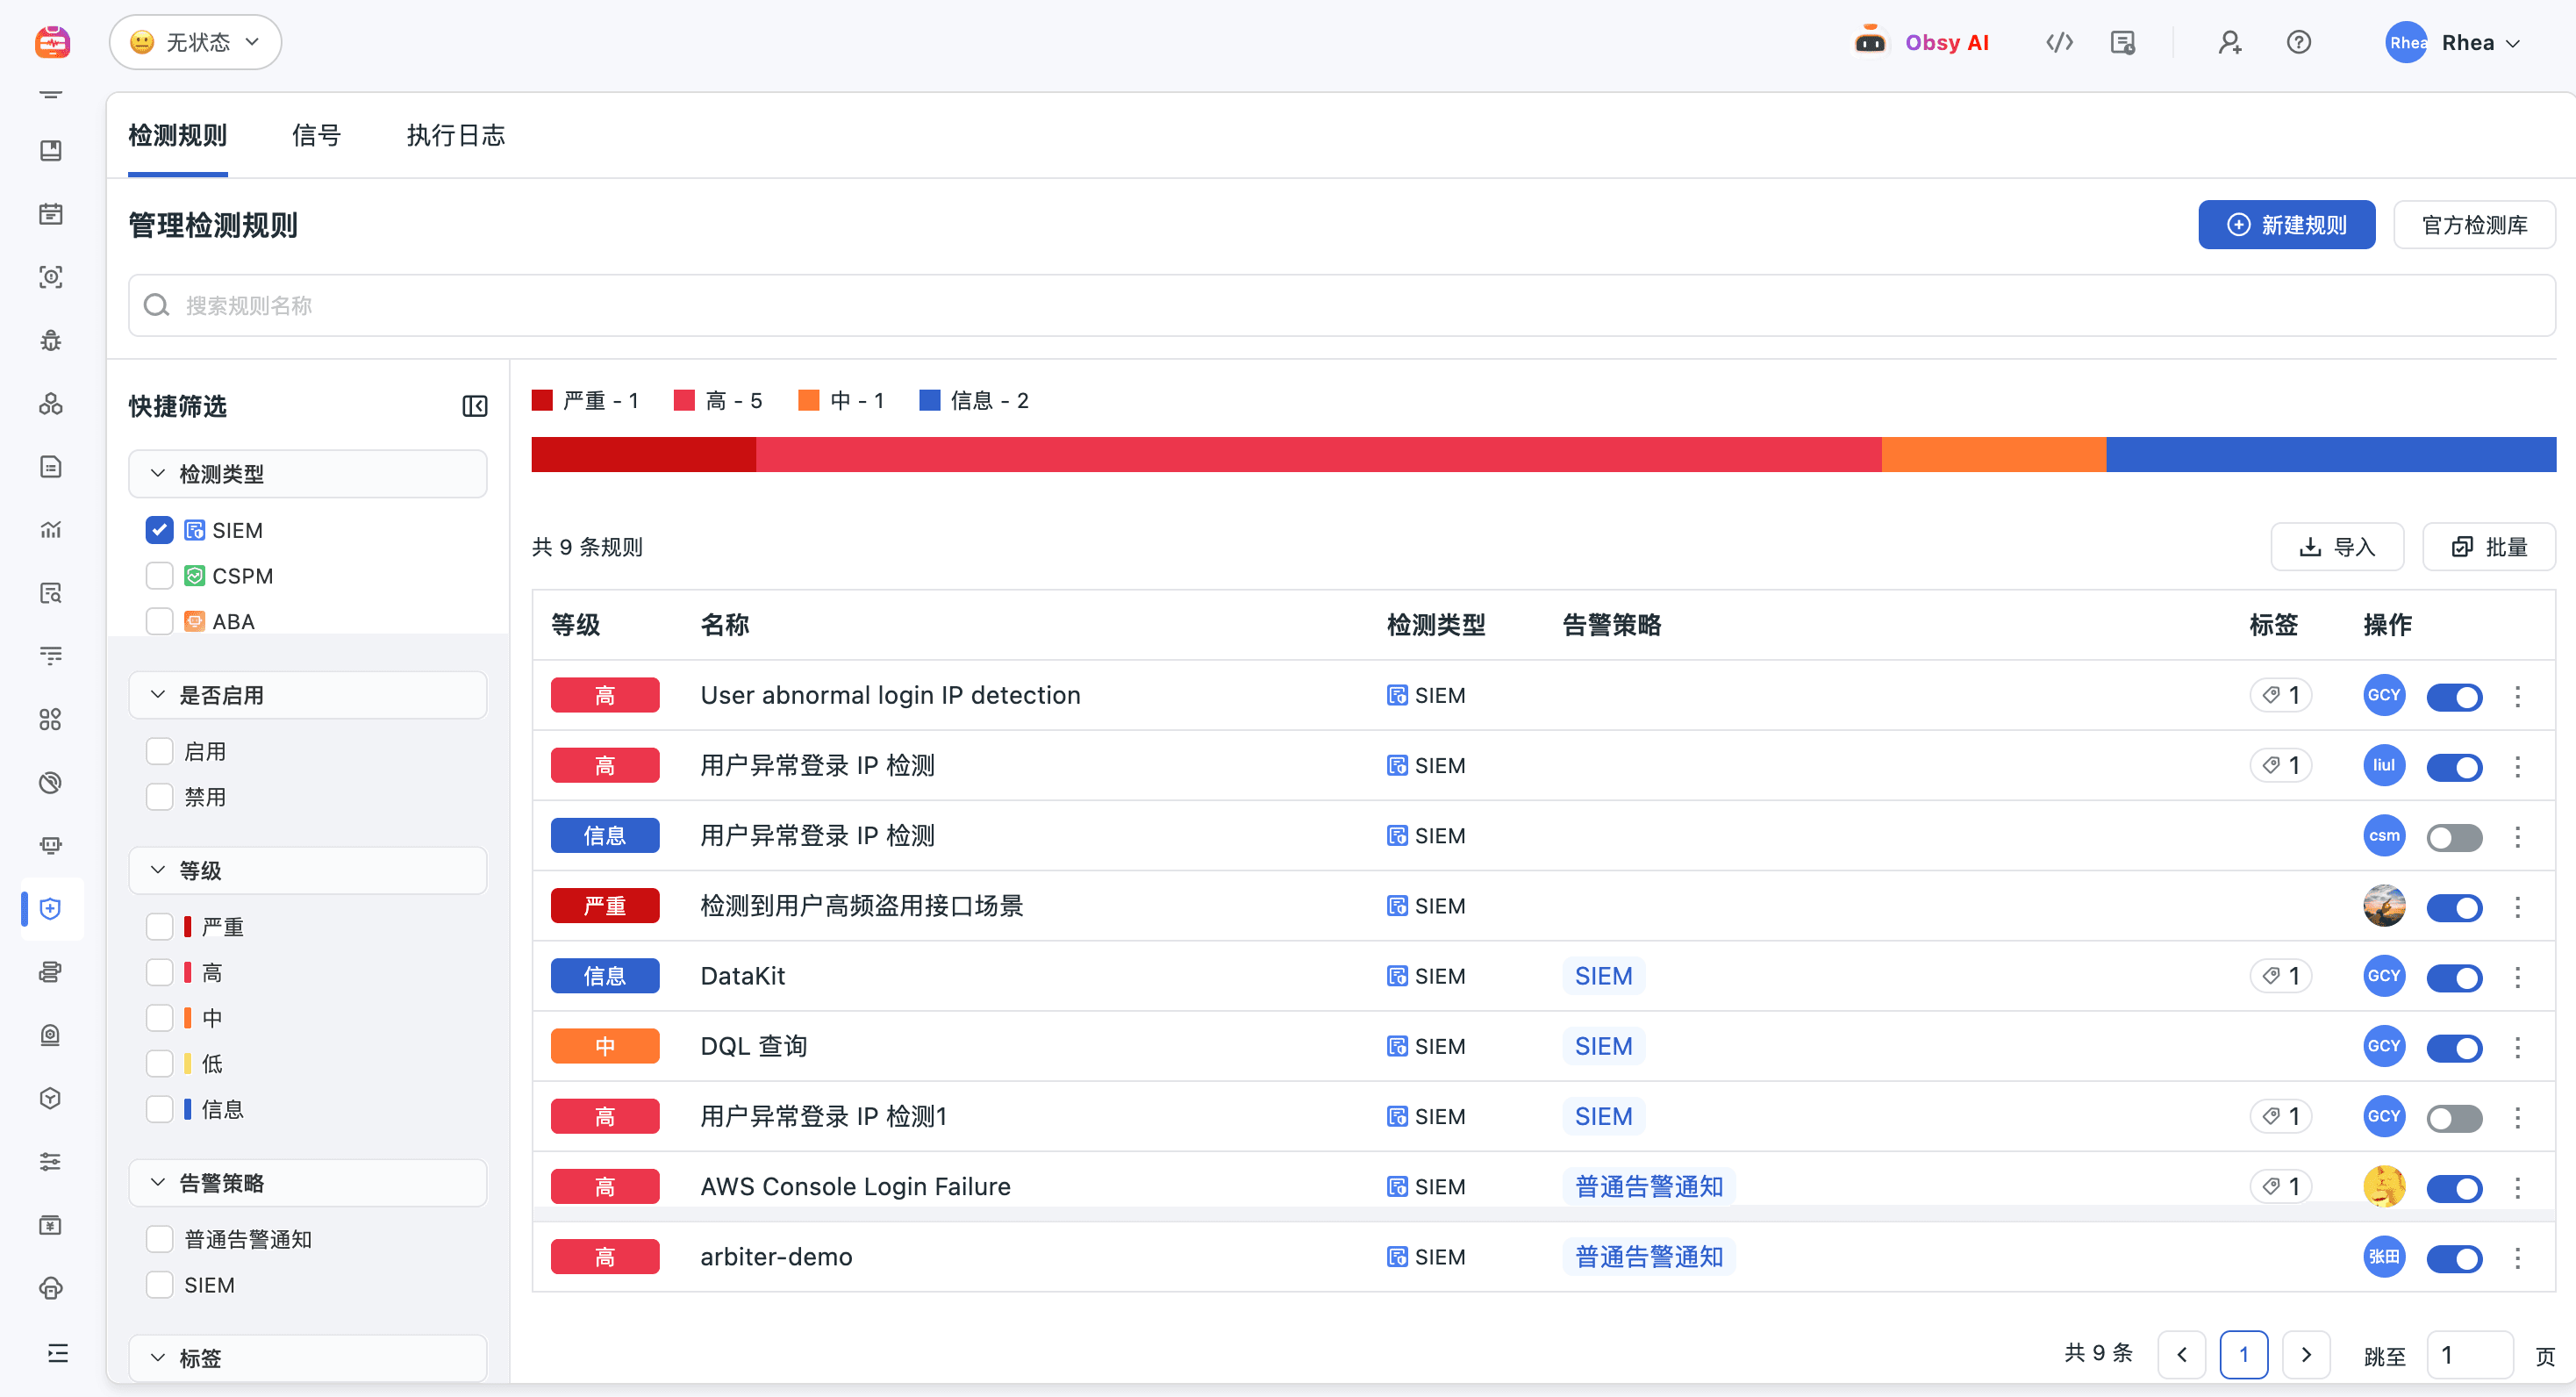The image size is (2576, 1397).
Task: Click the document search icon in sidebar
Action: point(51,593)
